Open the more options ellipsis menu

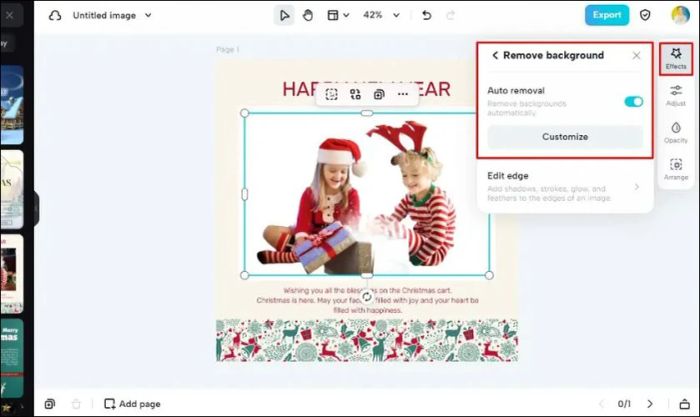click(x=403, y=94)
